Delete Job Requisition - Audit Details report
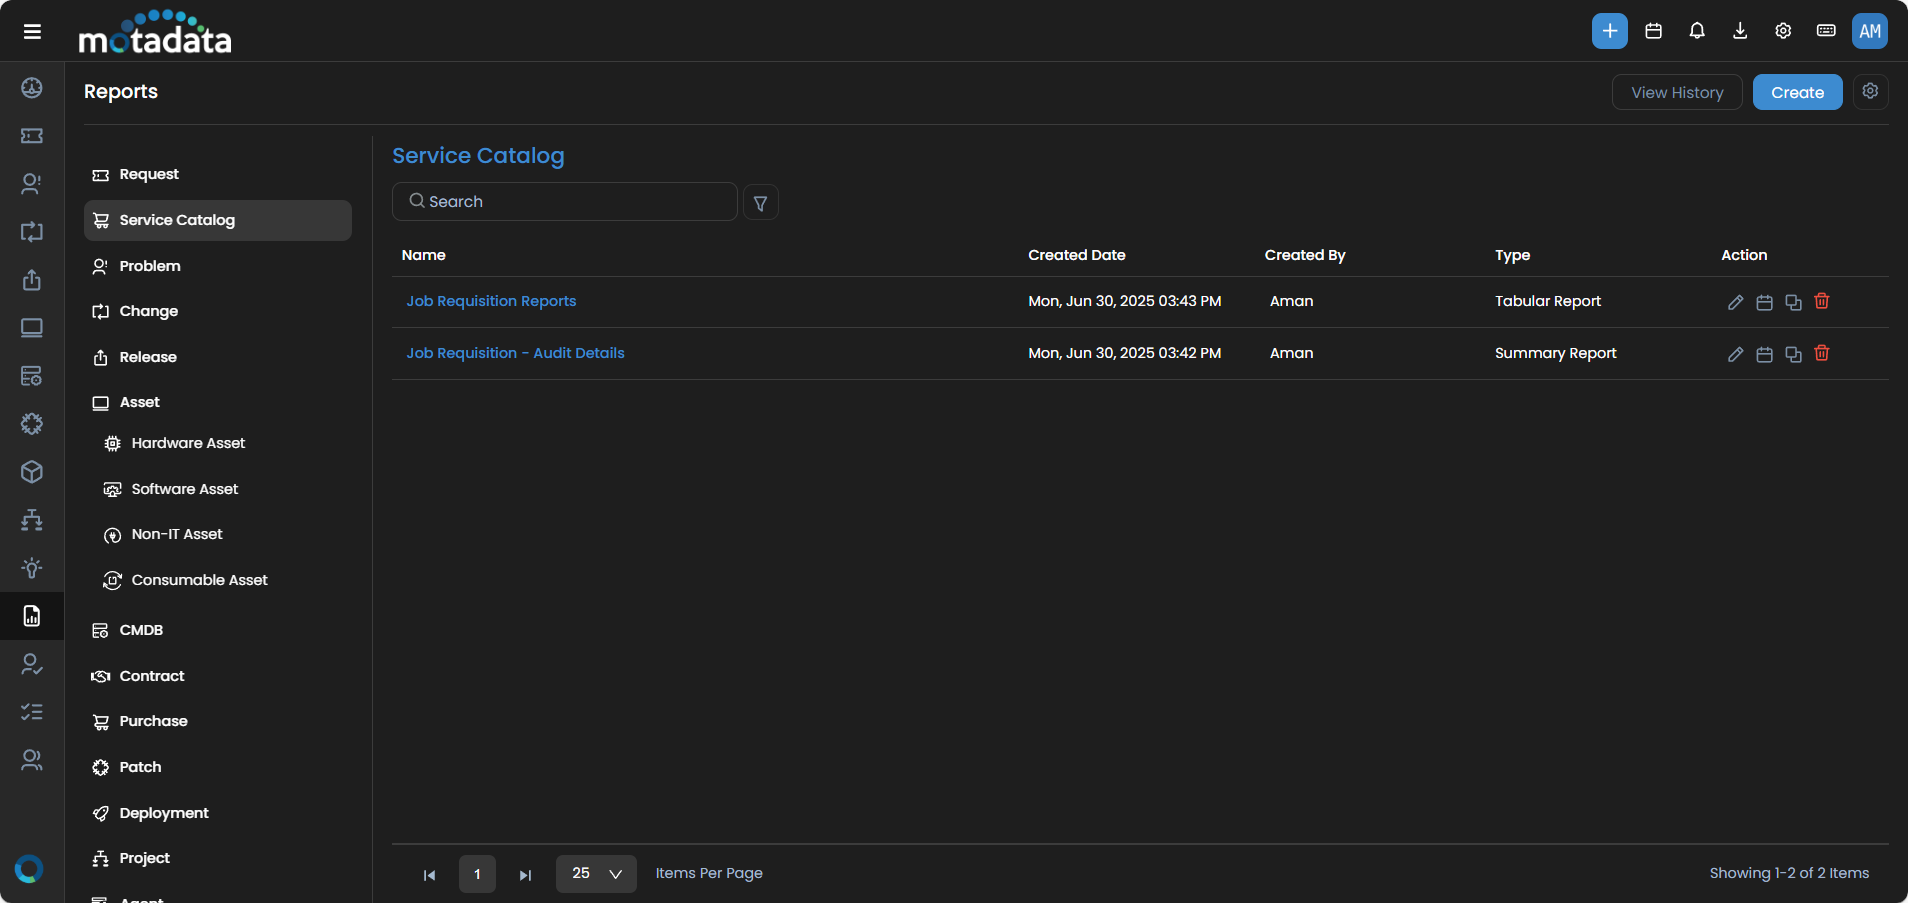 tap(1822, 353)
